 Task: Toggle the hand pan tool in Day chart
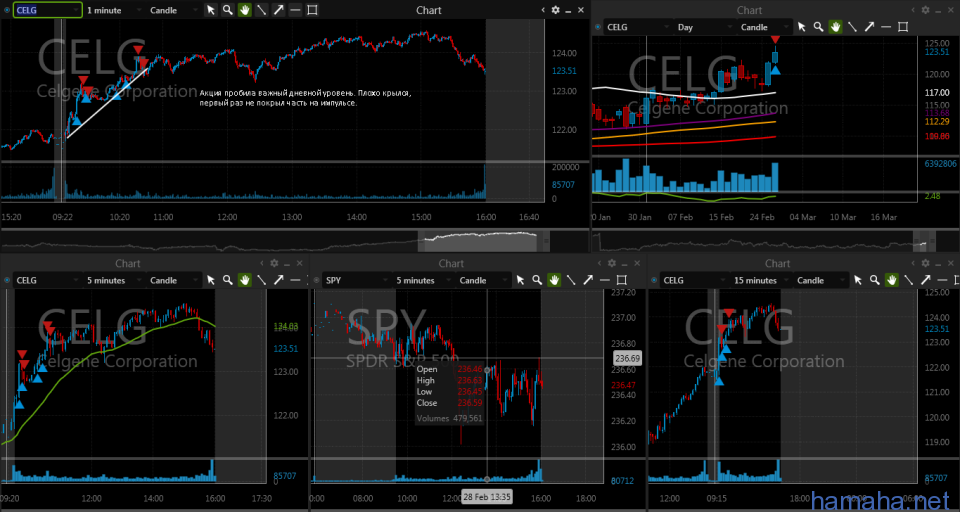(x=835, y=27)
